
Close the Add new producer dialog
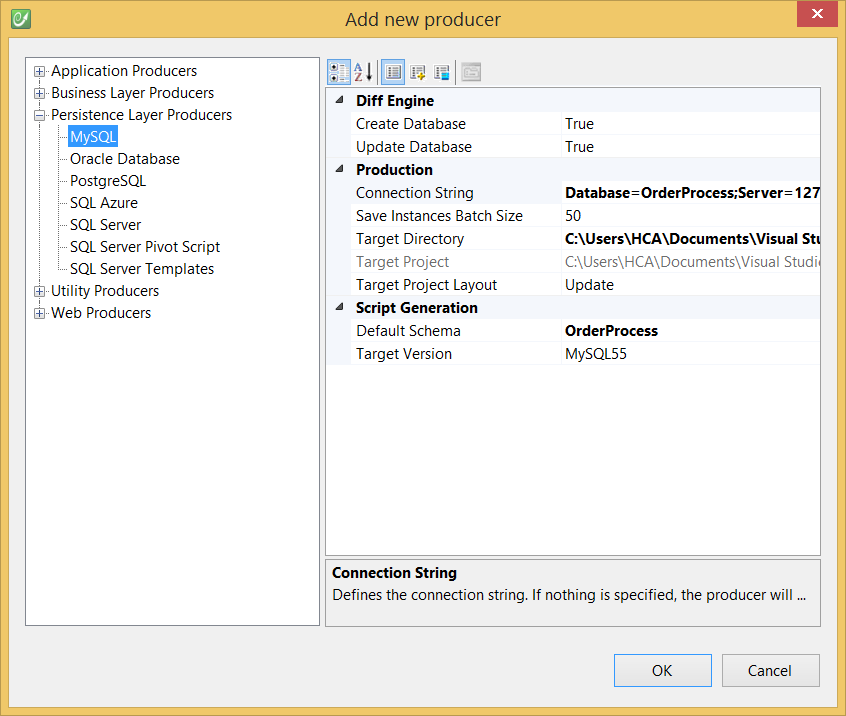coord(817,14)
